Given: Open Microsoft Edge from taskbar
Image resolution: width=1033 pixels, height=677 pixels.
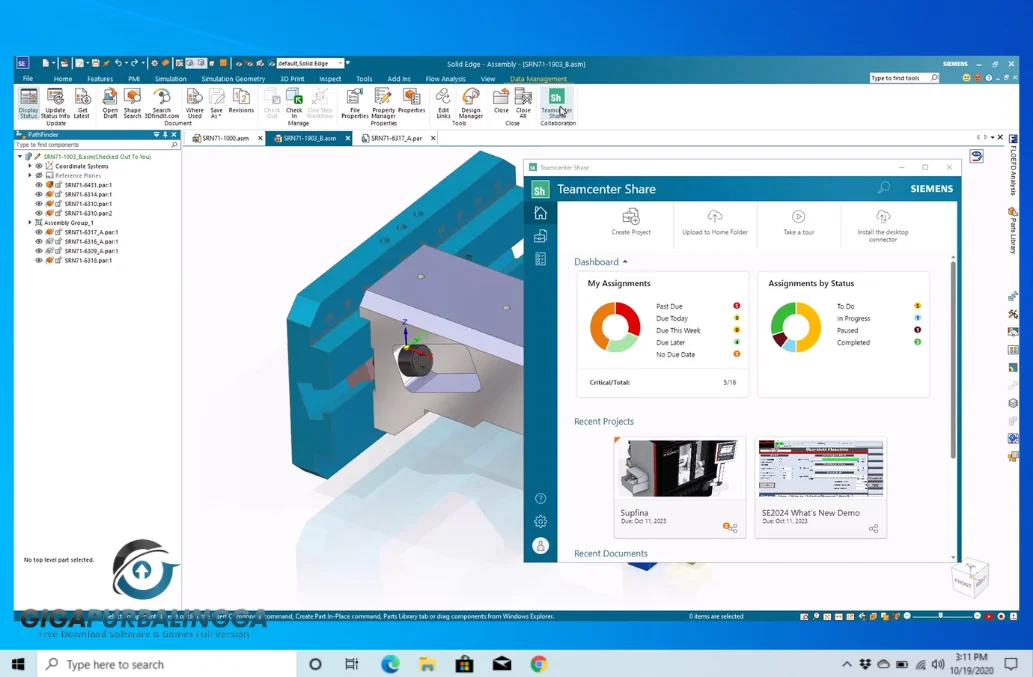Looking at the screenshot, I should pos(390,664).
